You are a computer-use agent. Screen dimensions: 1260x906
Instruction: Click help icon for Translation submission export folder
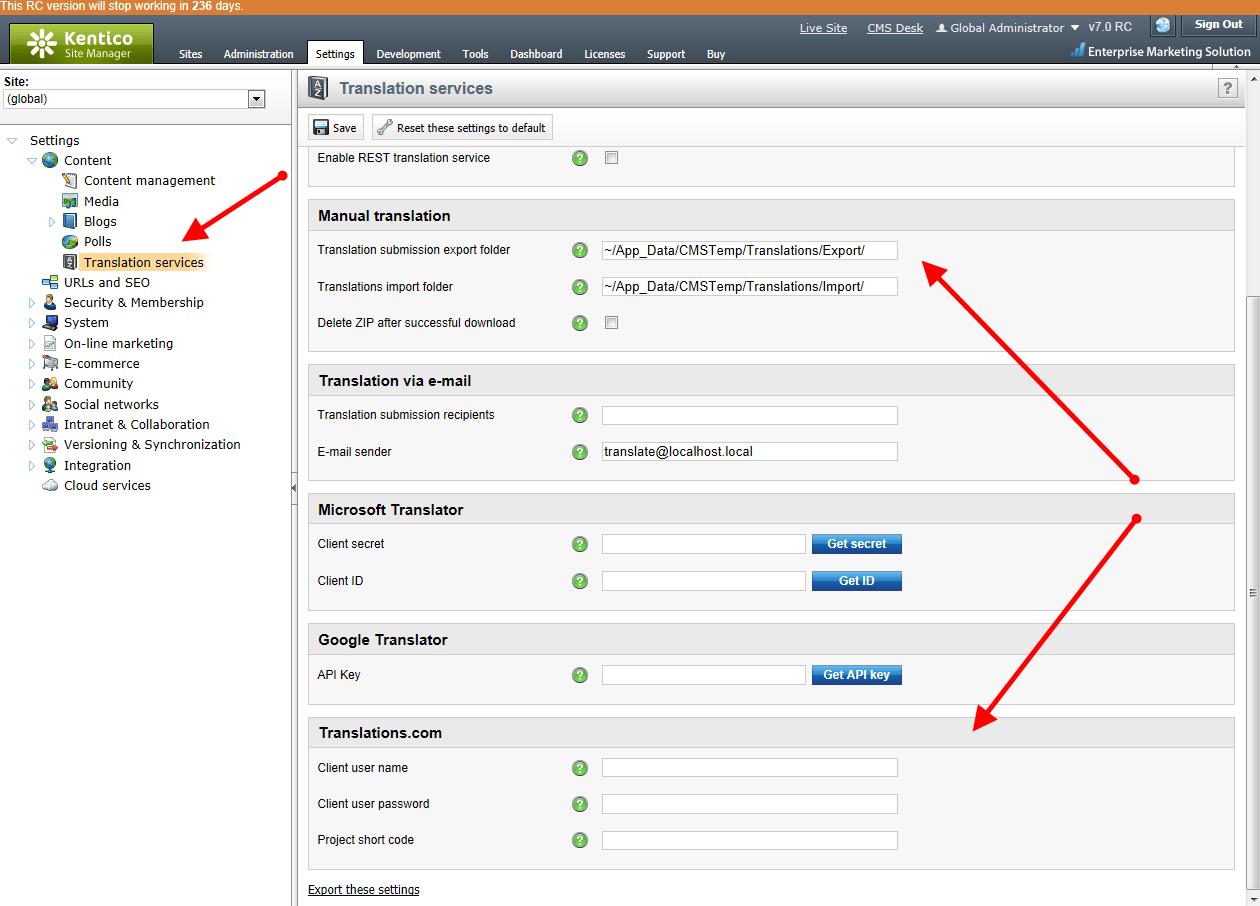(x=580, y=250)
